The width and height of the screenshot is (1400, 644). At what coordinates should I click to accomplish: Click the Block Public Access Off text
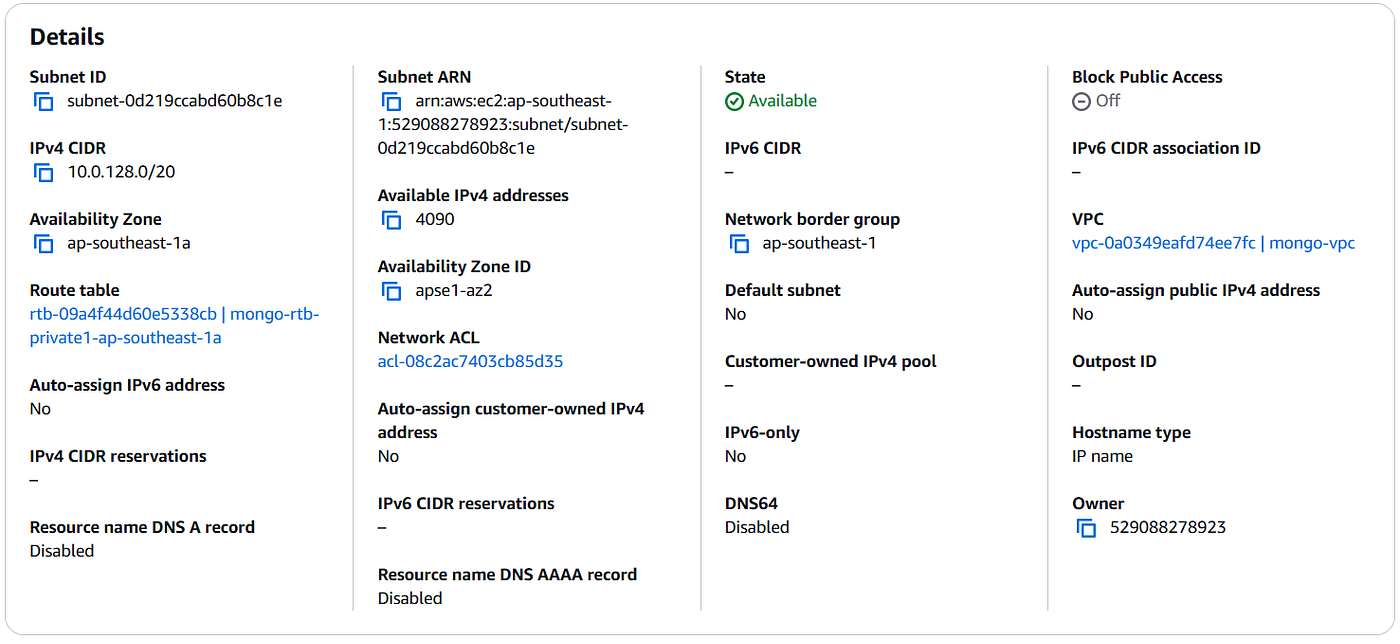pos(1108,101)
